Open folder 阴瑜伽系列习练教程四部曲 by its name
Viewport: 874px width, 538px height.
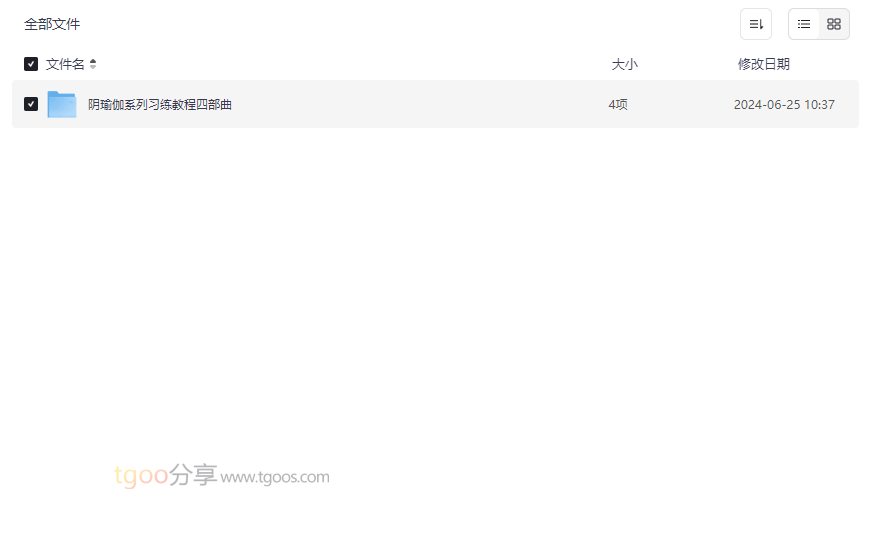pyautogui.click(x=160, y=104)
